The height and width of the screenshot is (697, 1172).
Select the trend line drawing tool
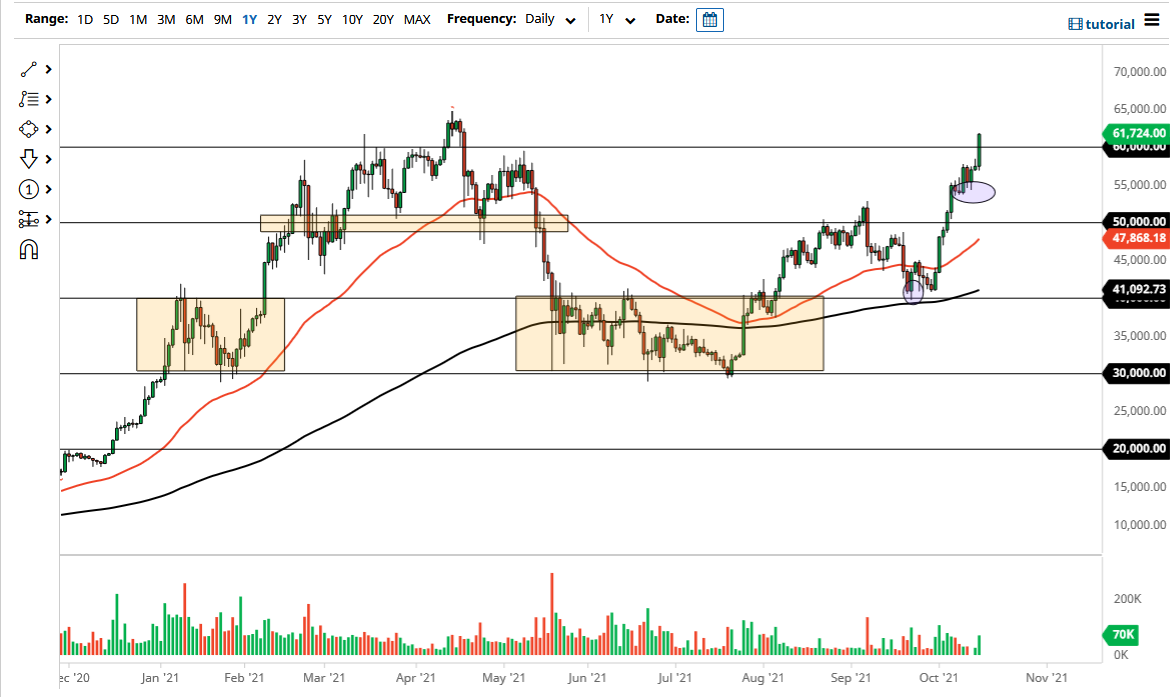point(28,69)
